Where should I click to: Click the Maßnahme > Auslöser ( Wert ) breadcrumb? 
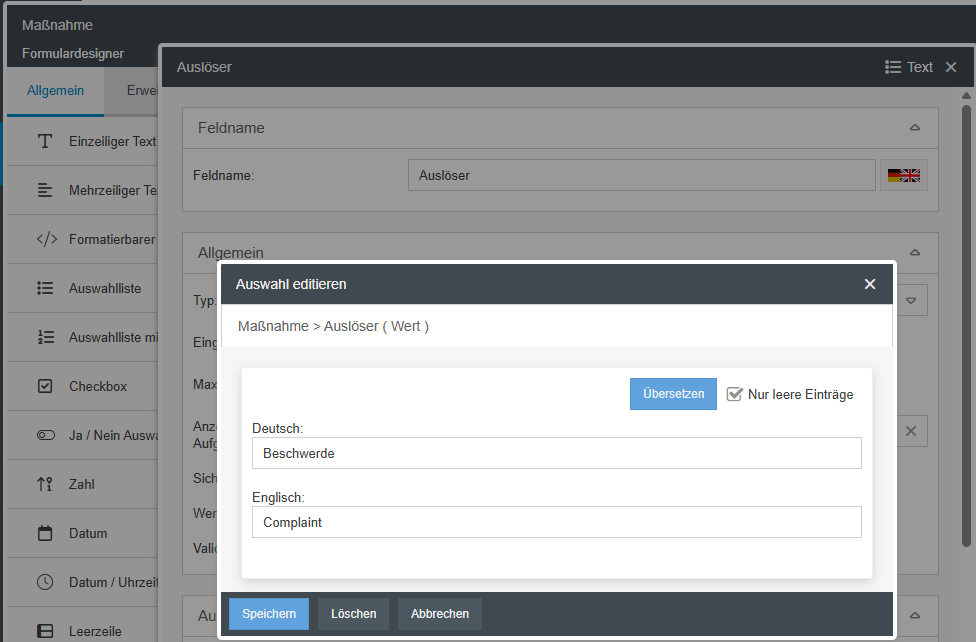333,326
